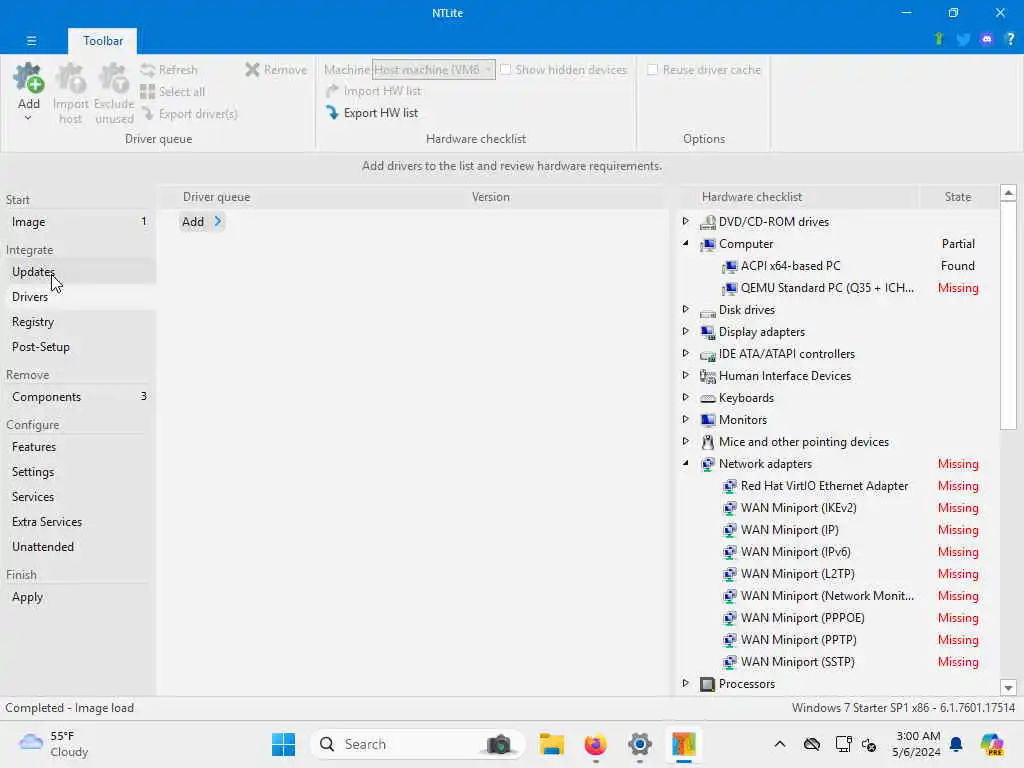1024x768 pixels.
Task: Expand the Display adapters node
Action: 686,331
